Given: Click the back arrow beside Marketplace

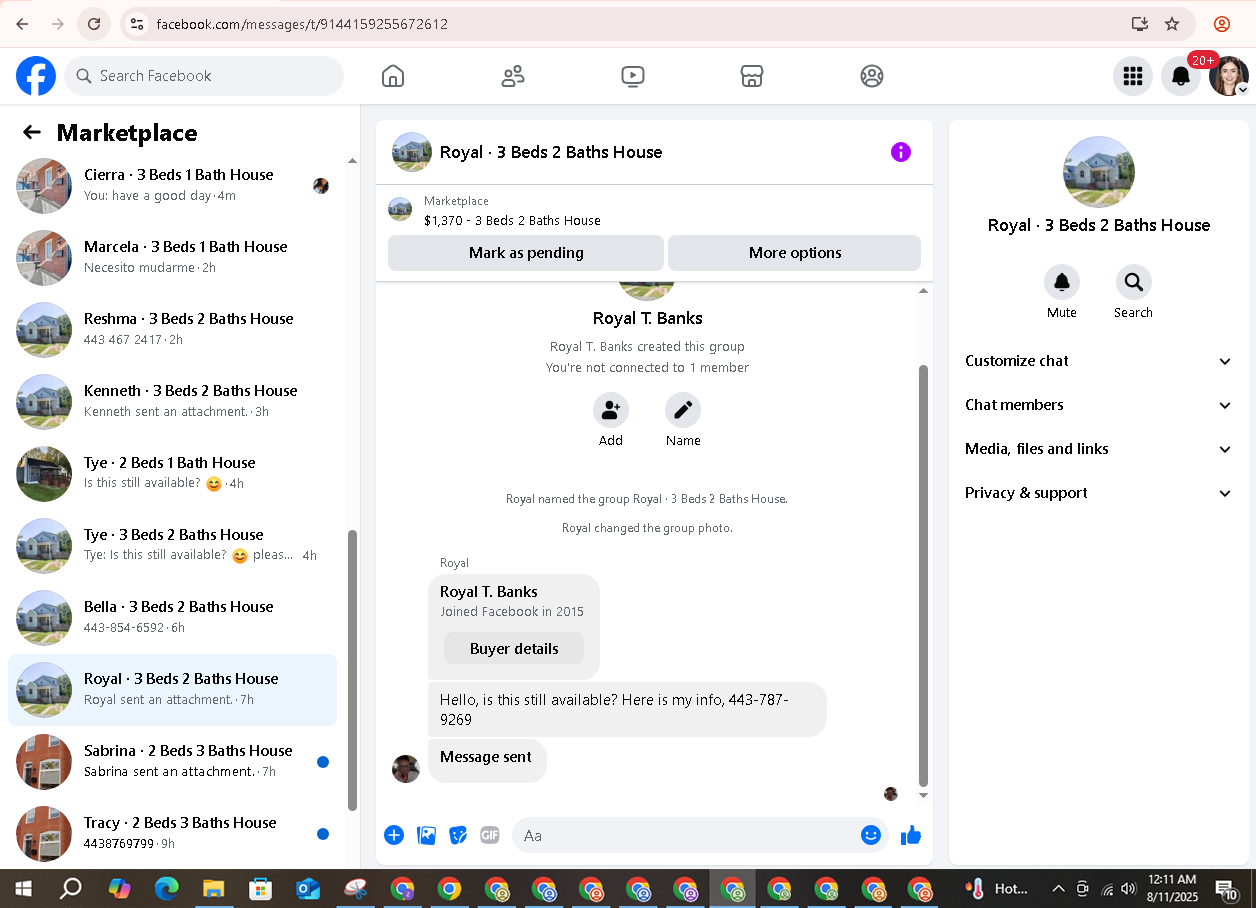Looking at the screenshot, I should point(32,133).
